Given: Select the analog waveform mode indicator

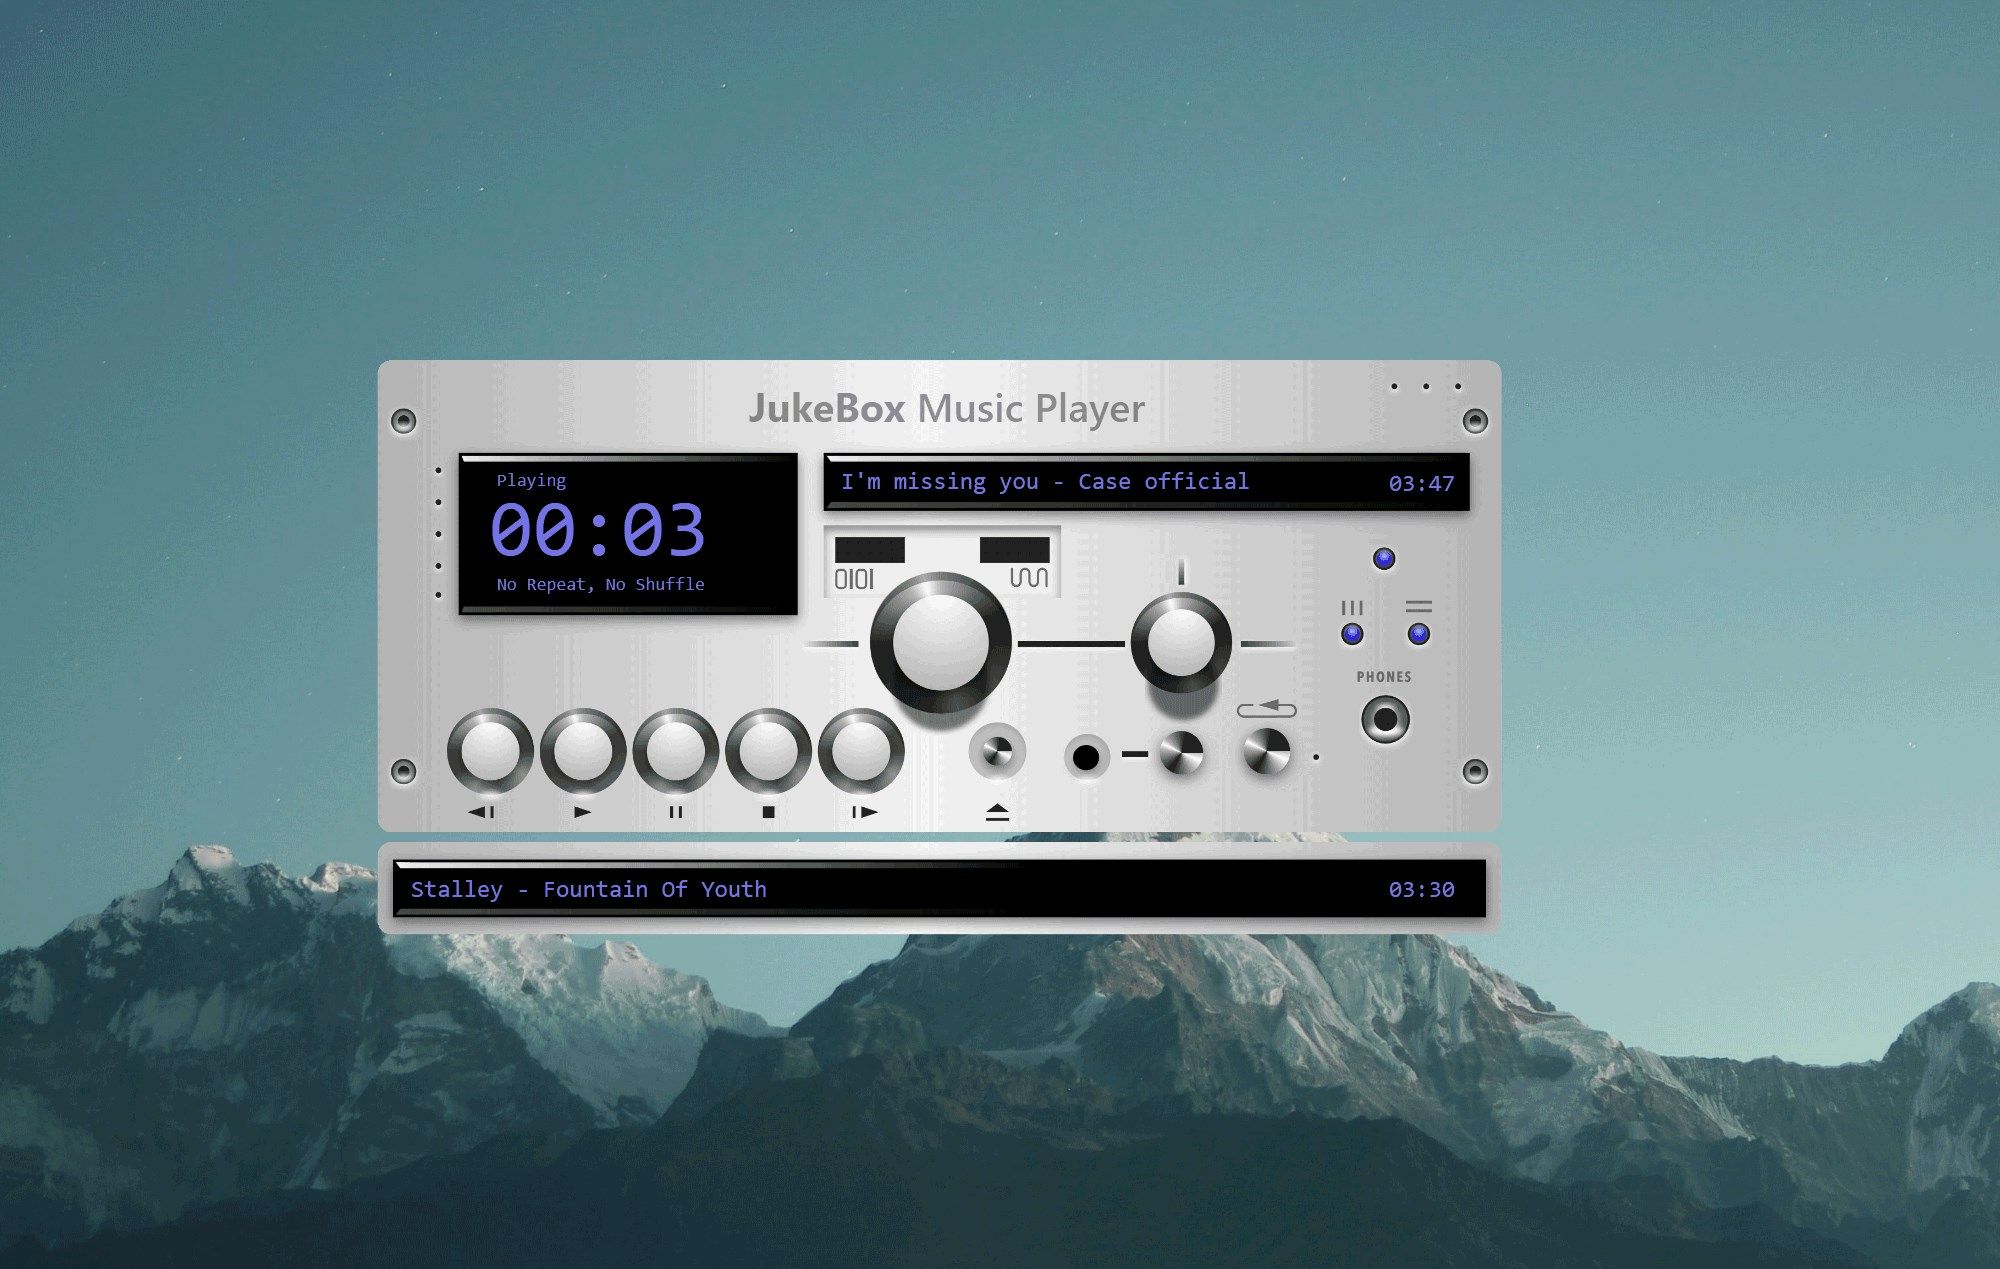Looking at the screenshot, I should pyautogui.click(x=1029, y=578).
